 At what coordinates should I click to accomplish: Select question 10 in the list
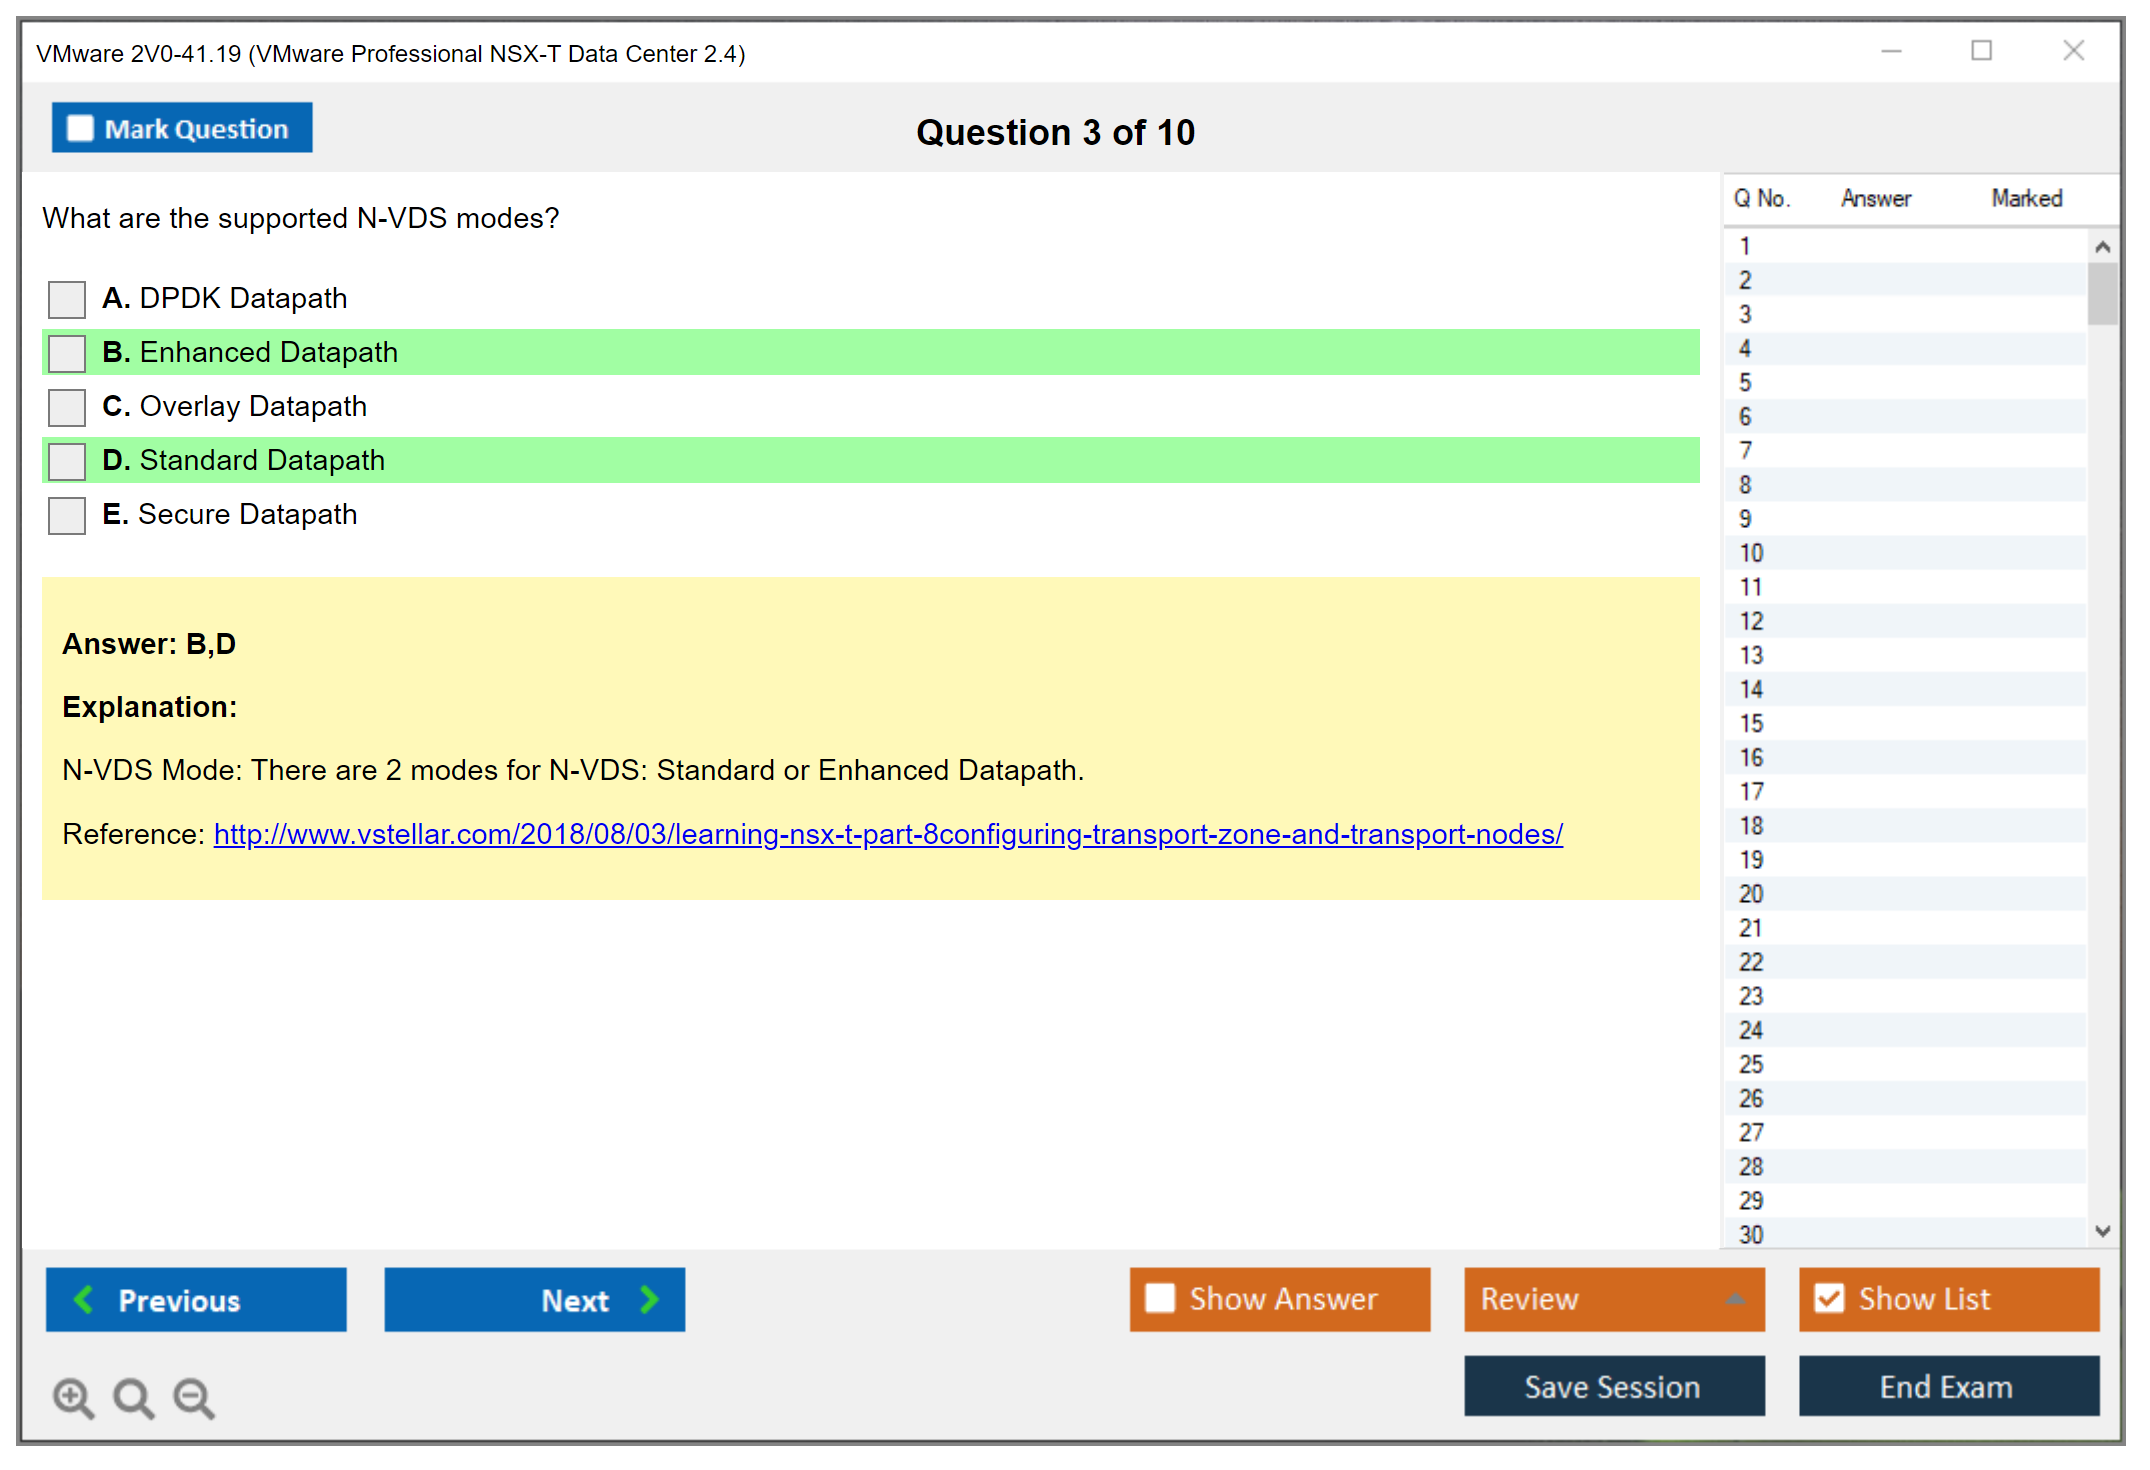click(1752, 553)
